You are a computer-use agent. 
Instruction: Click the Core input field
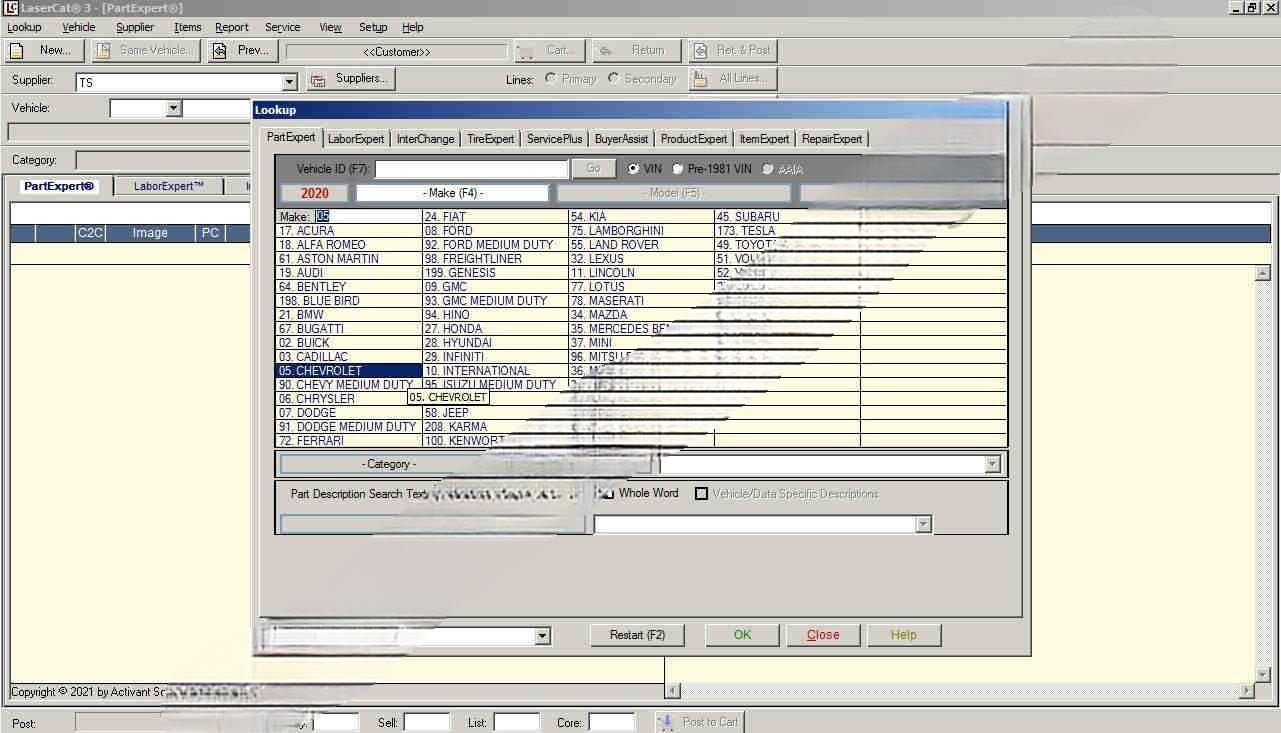coord(612,722)
